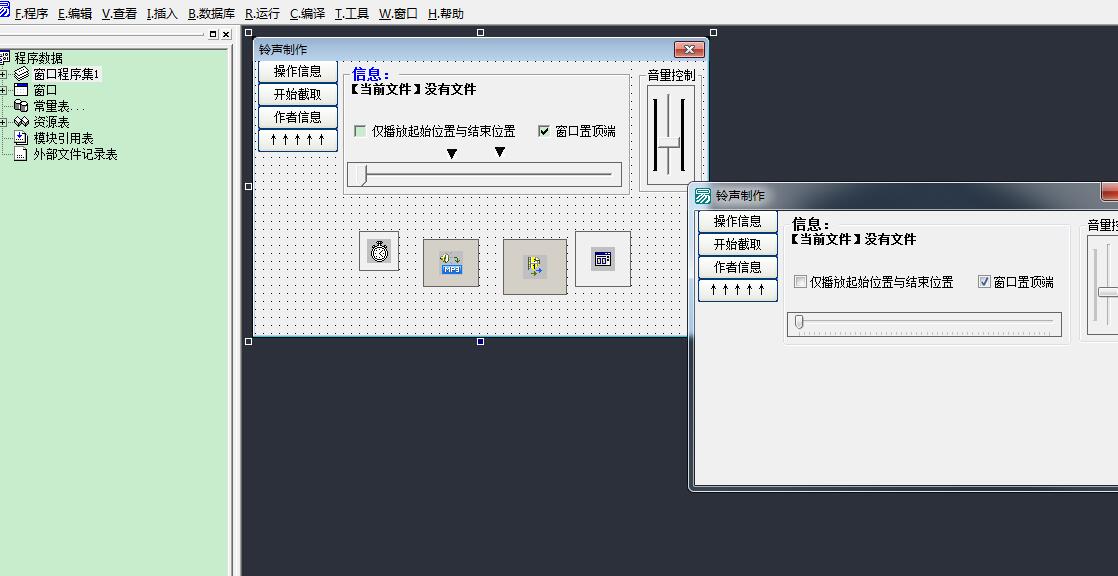Click 开始截取 button in designer window
This screenshot has width=1118, height=576.
[x=298, y=94]
